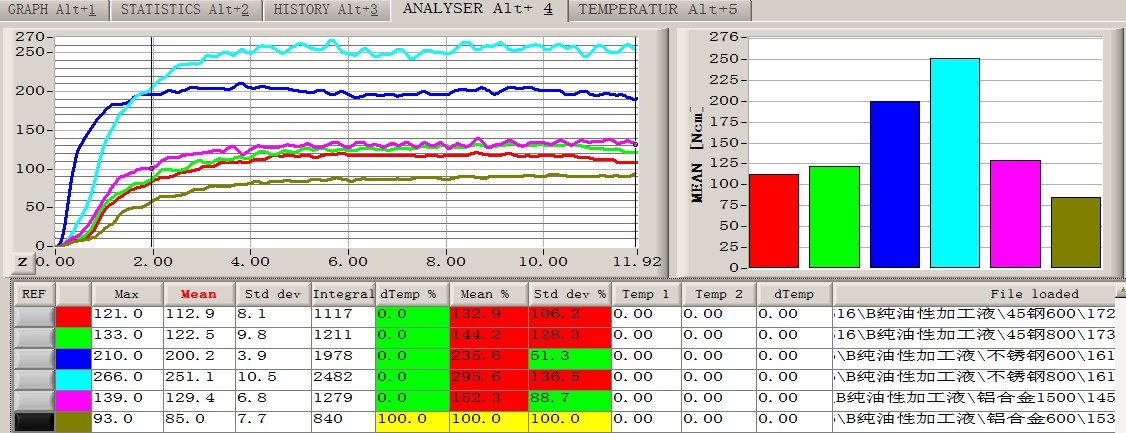
Task: Click the red color swatch in the table
Action: tap(74, 315)
